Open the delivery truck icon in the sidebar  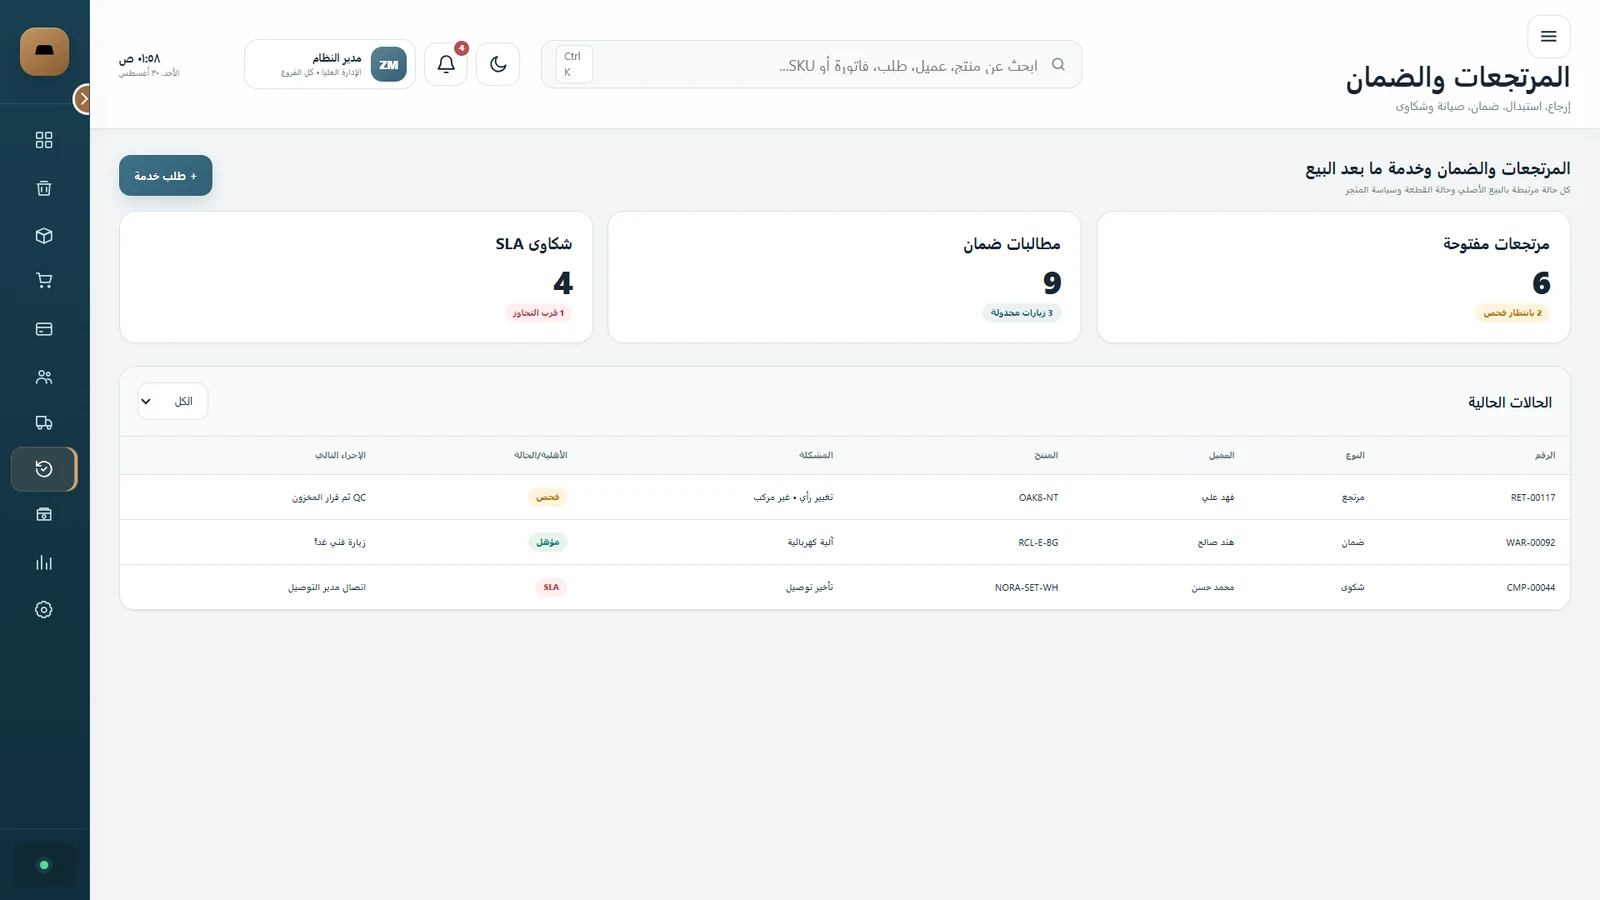coord(44,423)
